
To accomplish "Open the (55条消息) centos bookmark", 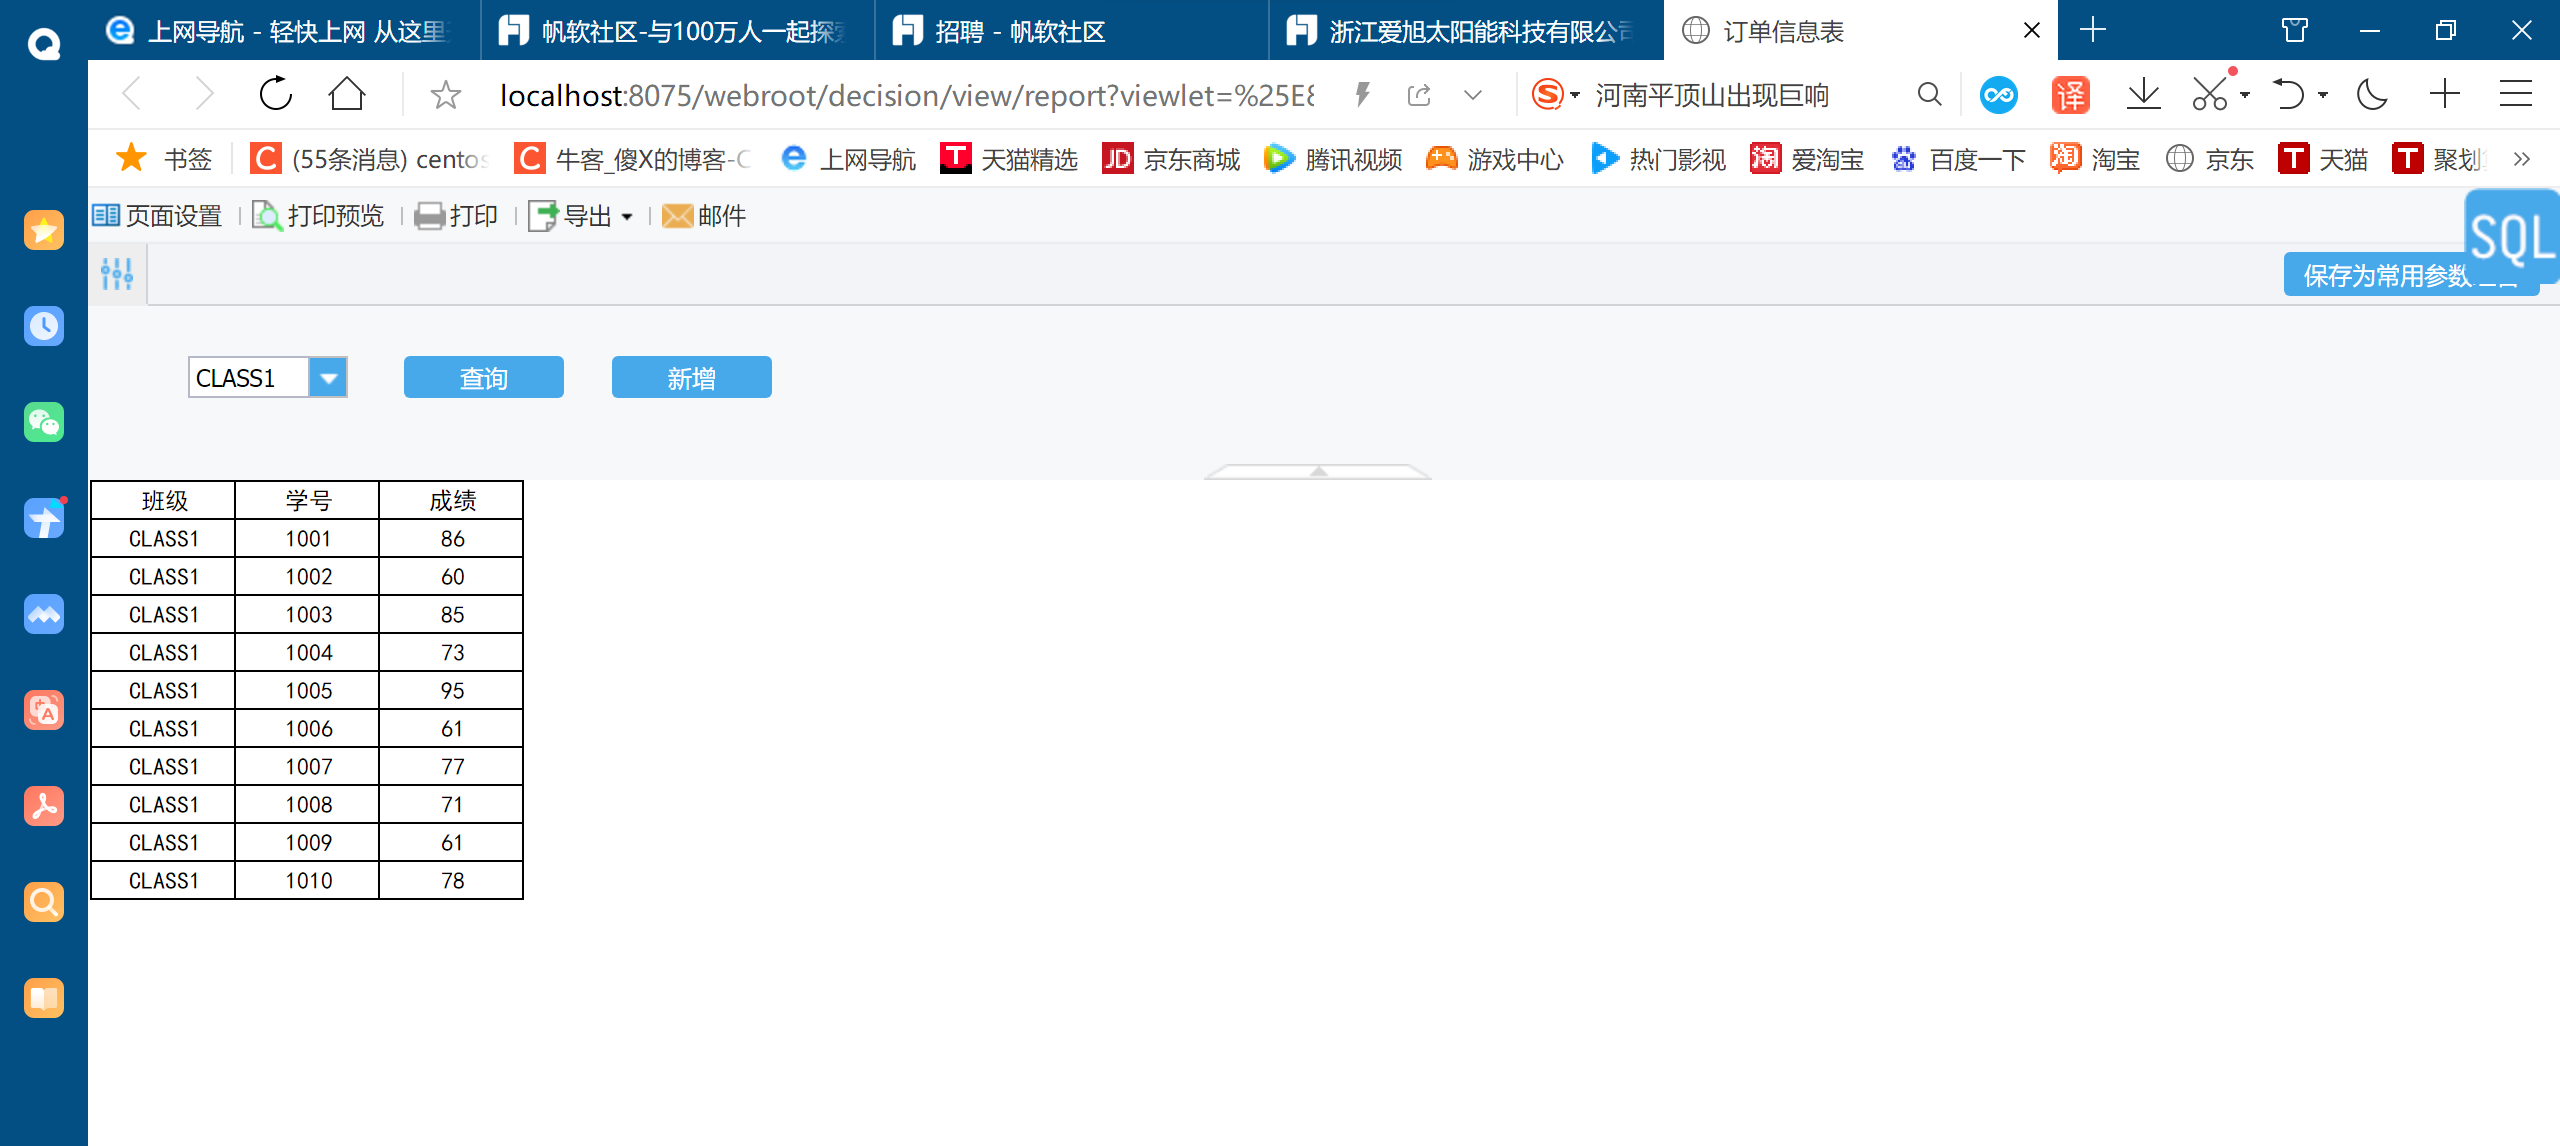I will [368, 159].
